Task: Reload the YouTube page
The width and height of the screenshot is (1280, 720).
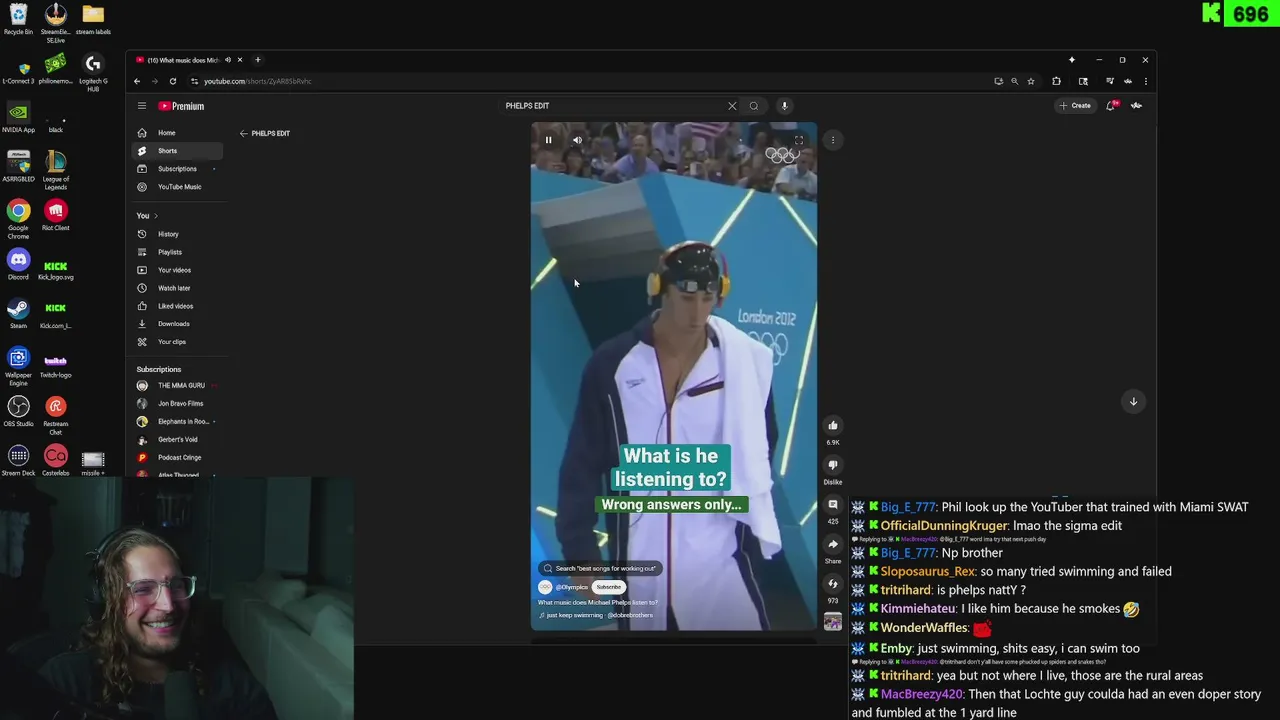Action: (x=173, y=81)
